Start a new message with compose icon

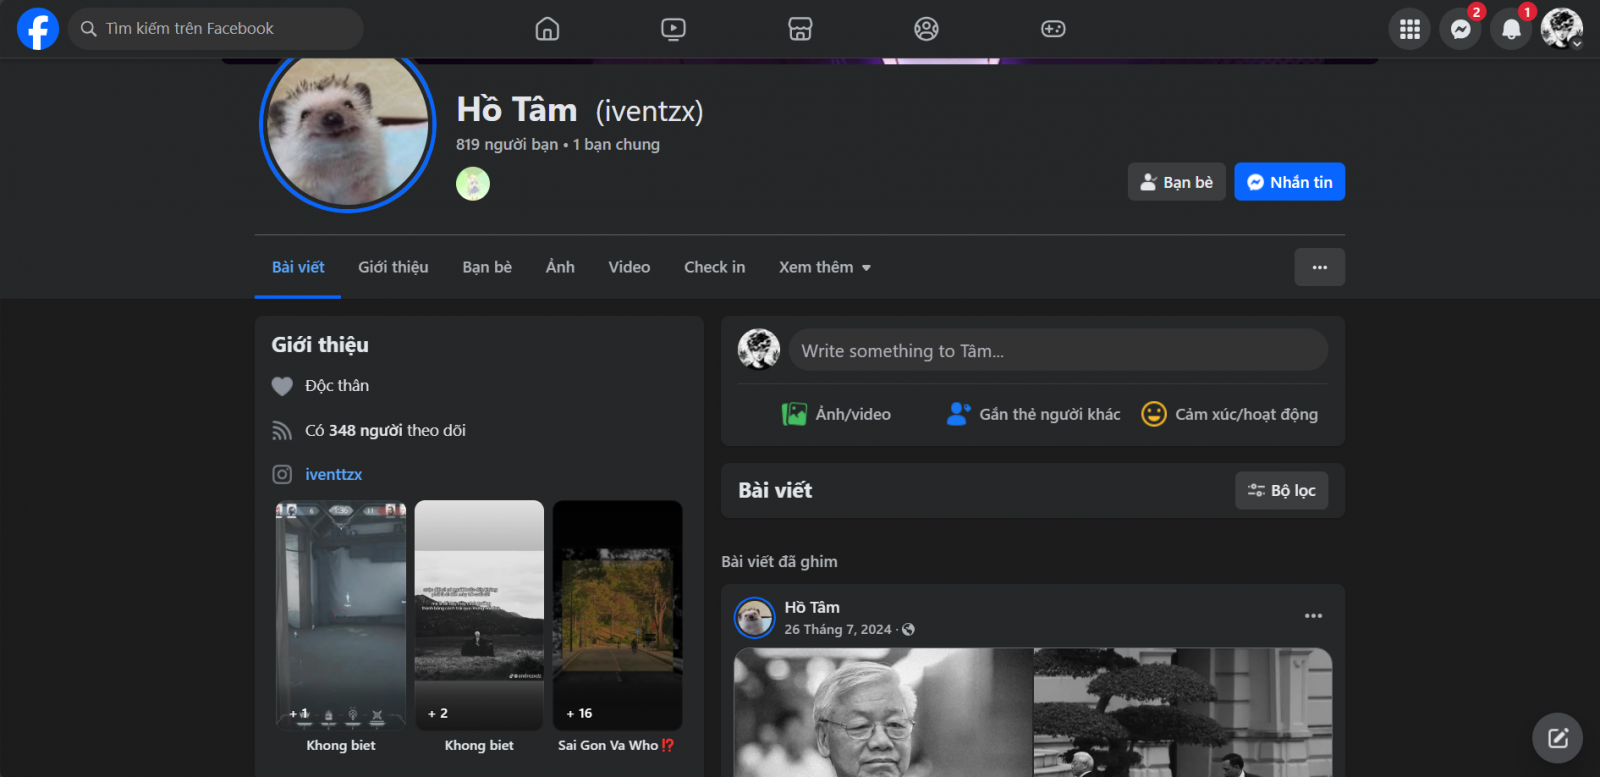tap(1557, 738)
